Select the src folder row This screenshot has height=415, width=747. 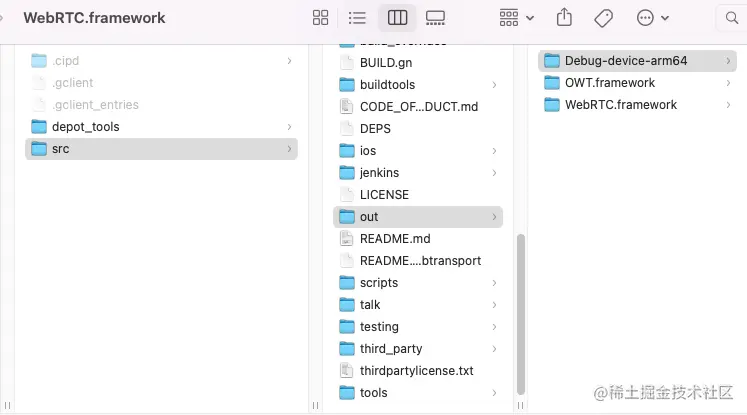tap(162, 149)
